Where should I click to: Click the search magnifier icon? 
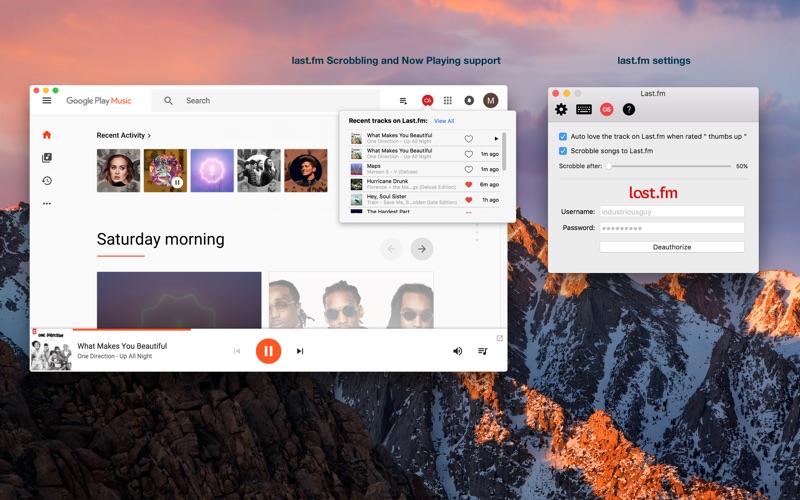click(x=168, y=101)
